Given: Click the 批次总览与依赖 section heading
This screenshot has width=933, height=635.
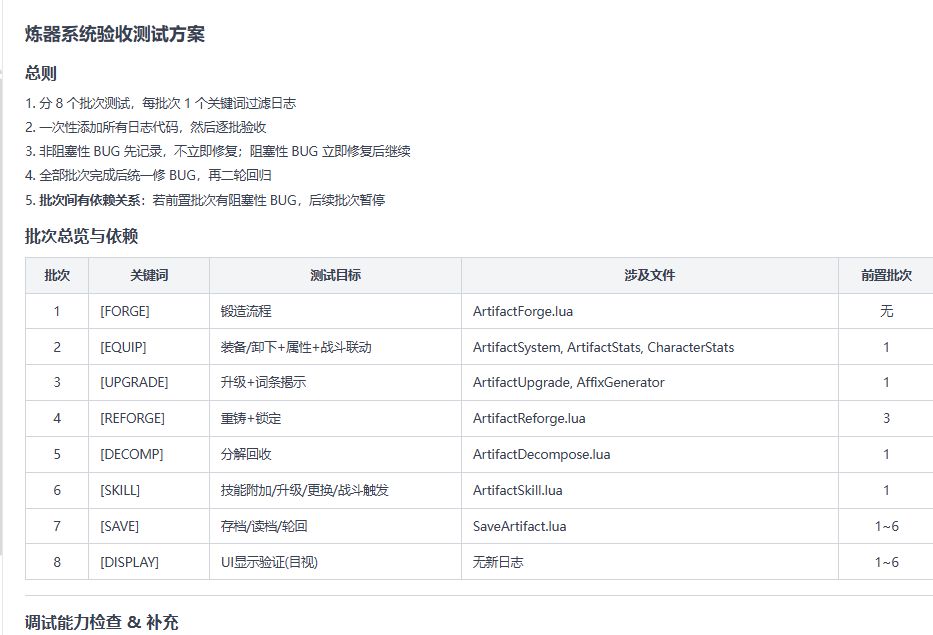Looking at the screenshot, I should pyautogui.click(x=81, y=236).
